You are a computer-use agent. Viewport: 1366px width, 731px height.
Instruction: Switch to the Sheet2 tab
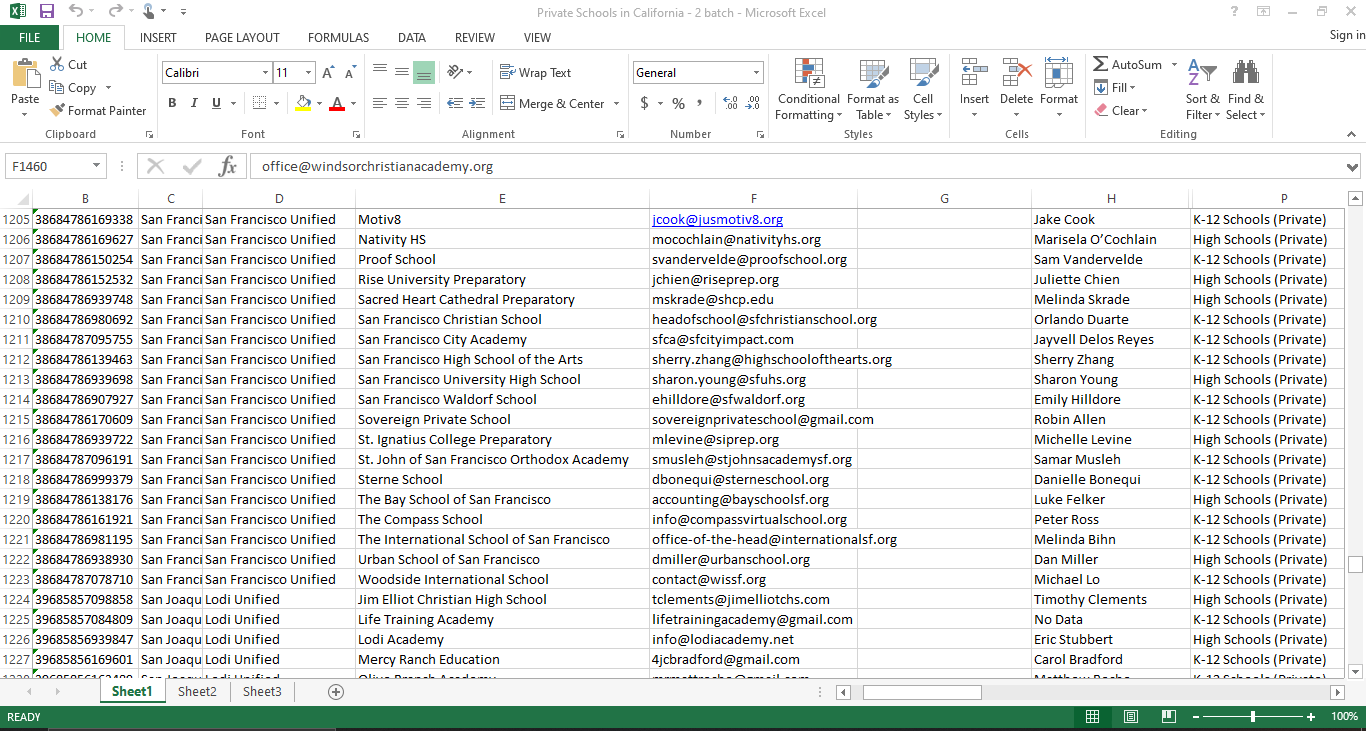[x=197, y=692]
